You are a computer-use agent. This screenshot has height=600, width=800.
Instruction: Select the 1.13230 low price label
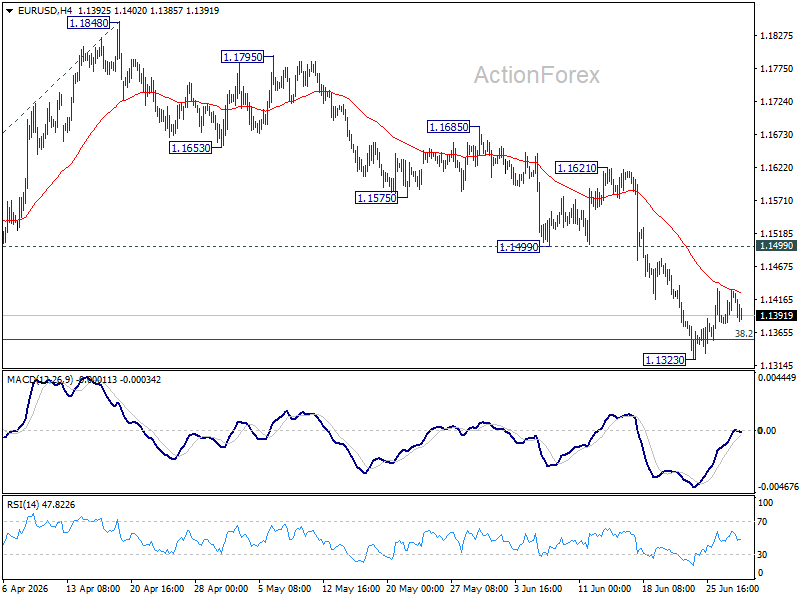coord(664,360)
